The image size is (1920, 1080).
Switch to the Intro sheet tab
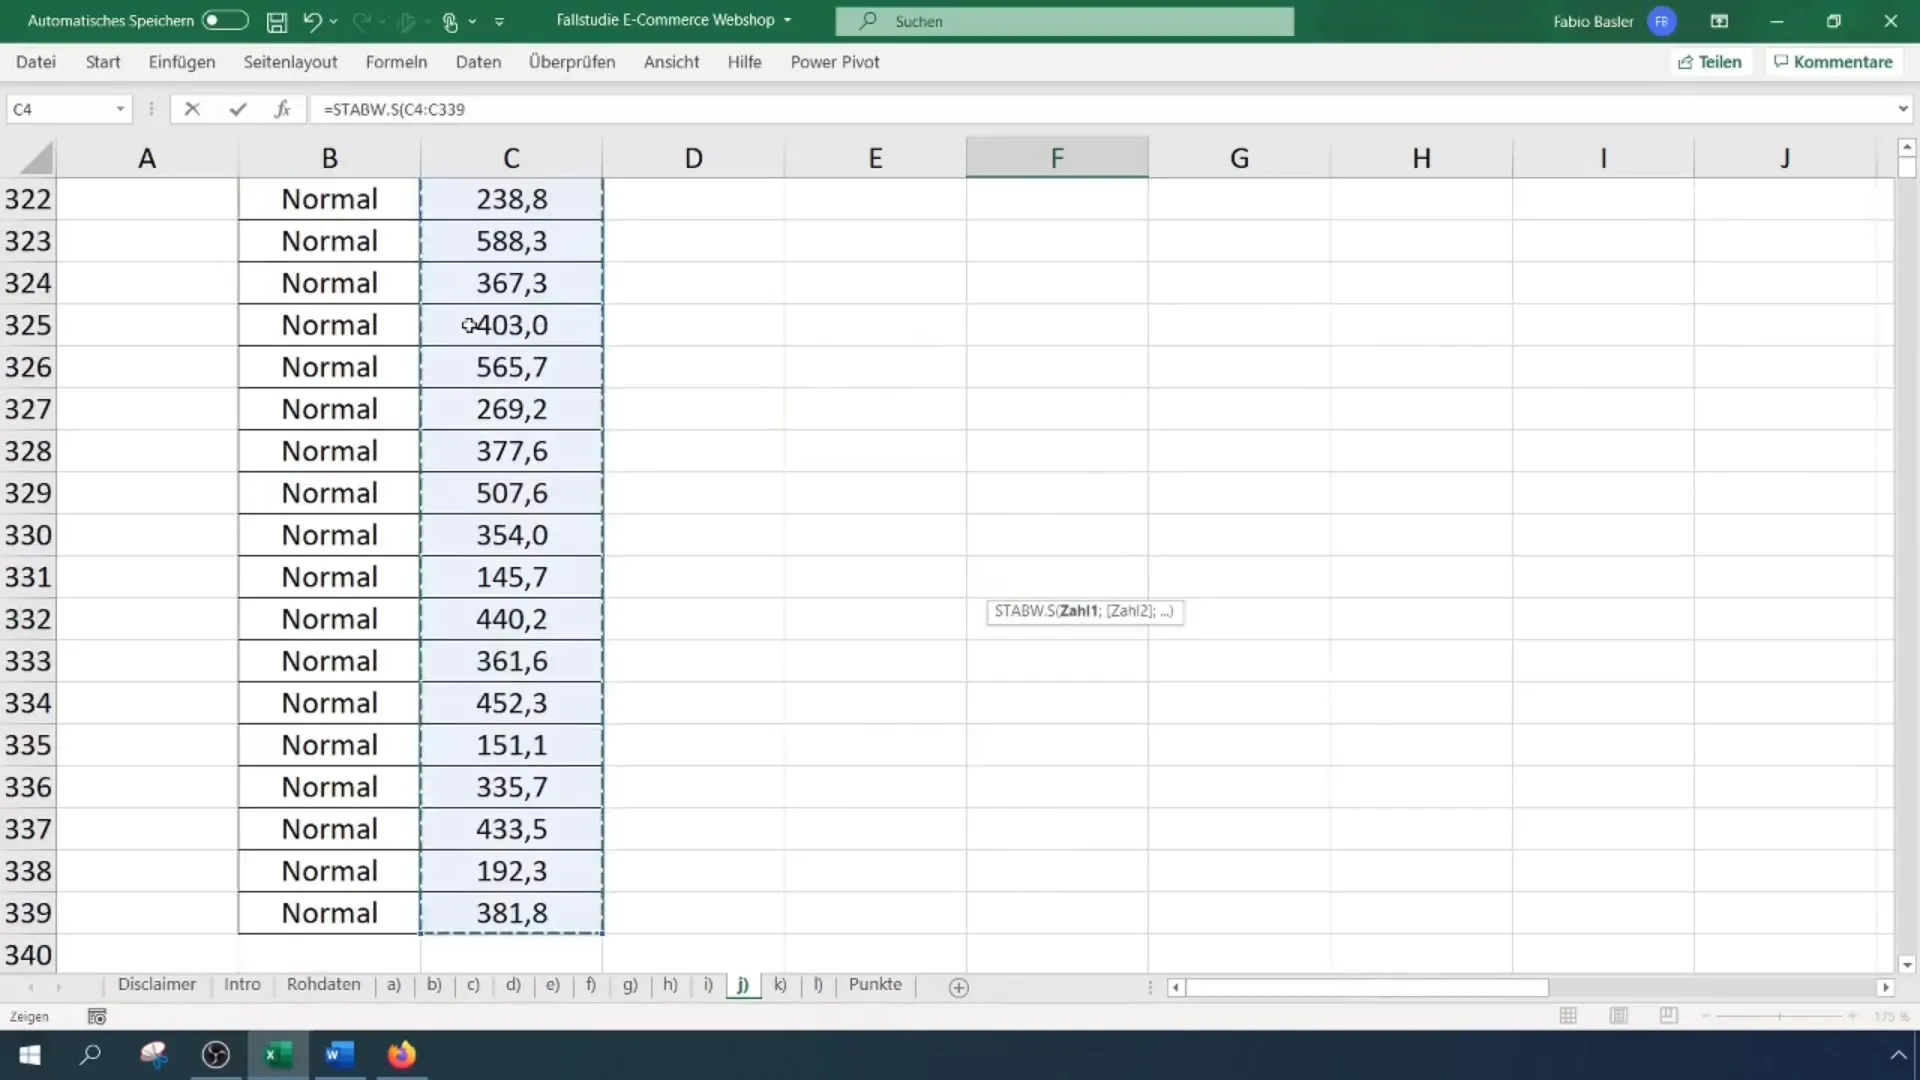click(x=242, y=984)
